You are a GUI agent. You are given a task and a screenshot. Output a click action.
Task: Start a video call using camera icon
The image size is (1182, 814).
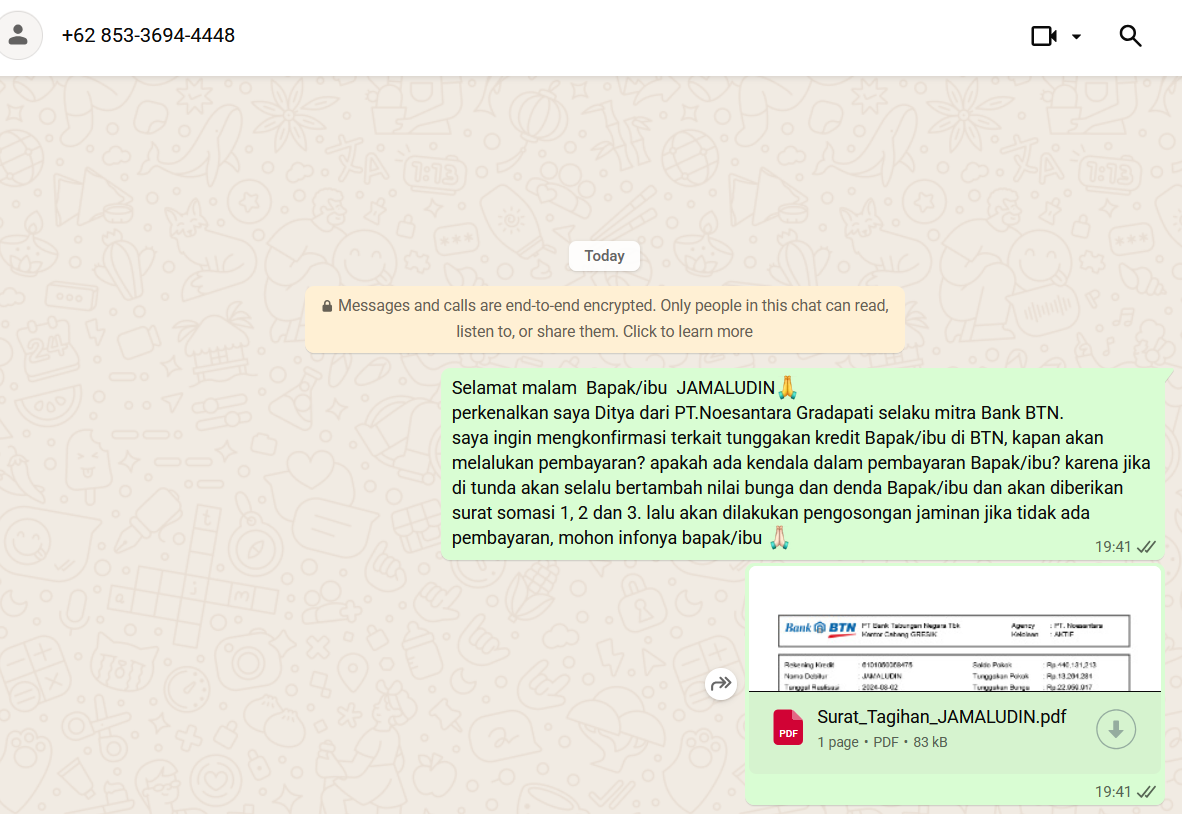point(1043,36)
